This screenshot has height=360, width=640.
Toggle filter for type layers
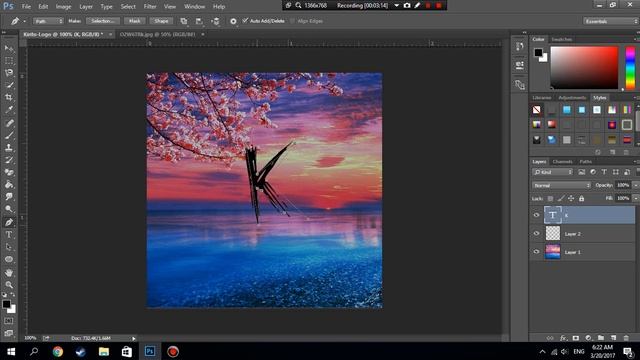click(x=604, y=172)
